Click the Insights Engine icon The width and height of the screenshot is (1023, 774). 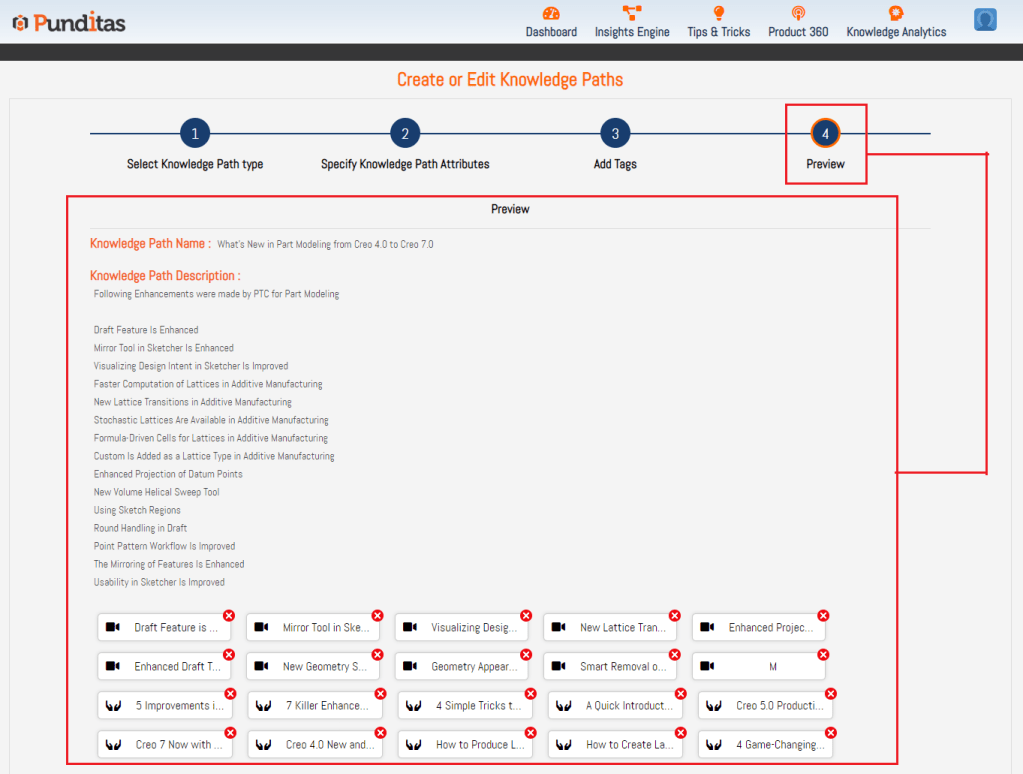click(632, 14)
